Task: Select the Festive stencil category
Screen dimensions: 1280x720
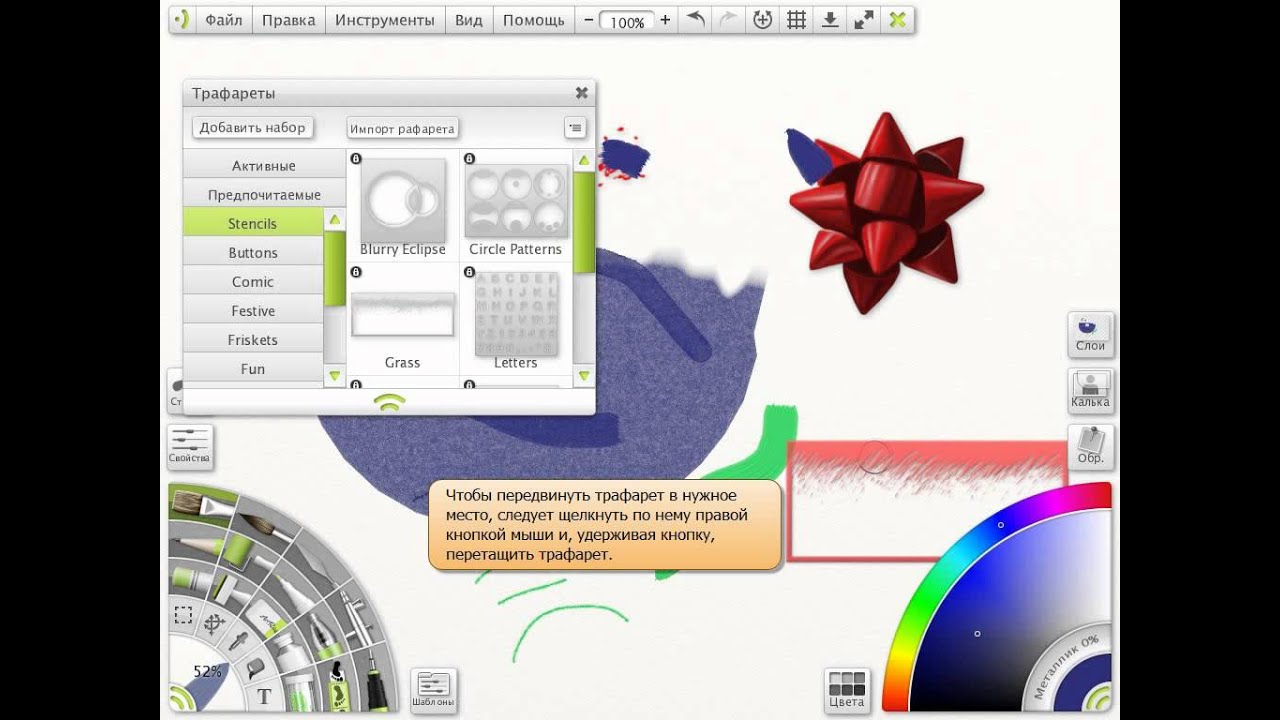Action: [x=252, y=310]
